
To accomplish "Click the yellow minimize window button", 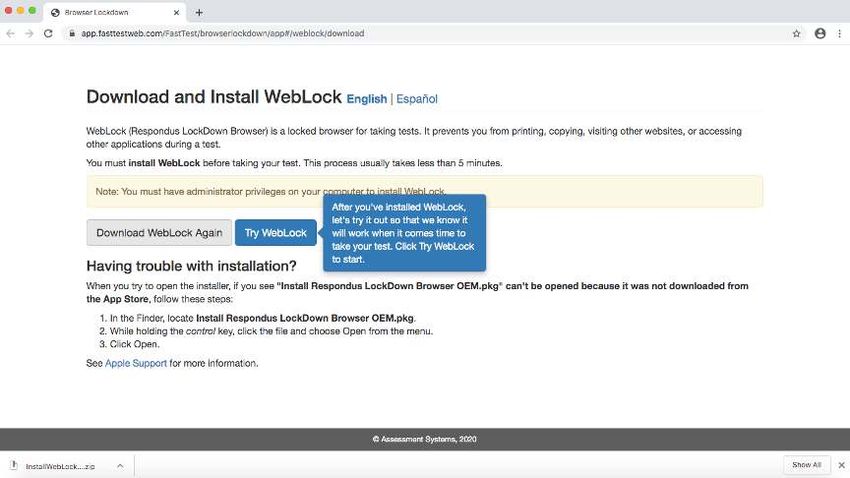I will point(21,11).
